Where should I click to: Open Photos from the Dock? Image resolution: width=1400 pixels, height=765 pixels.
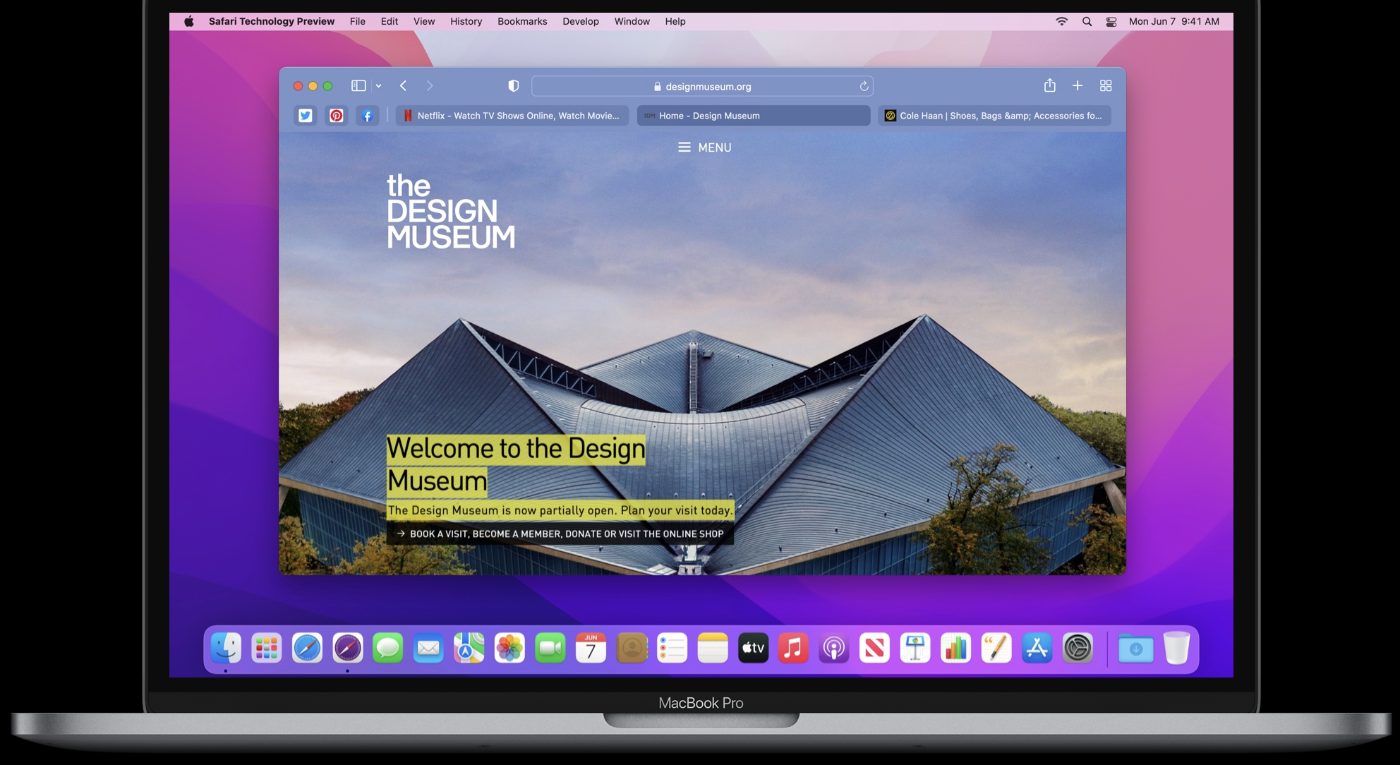[510, 648]
